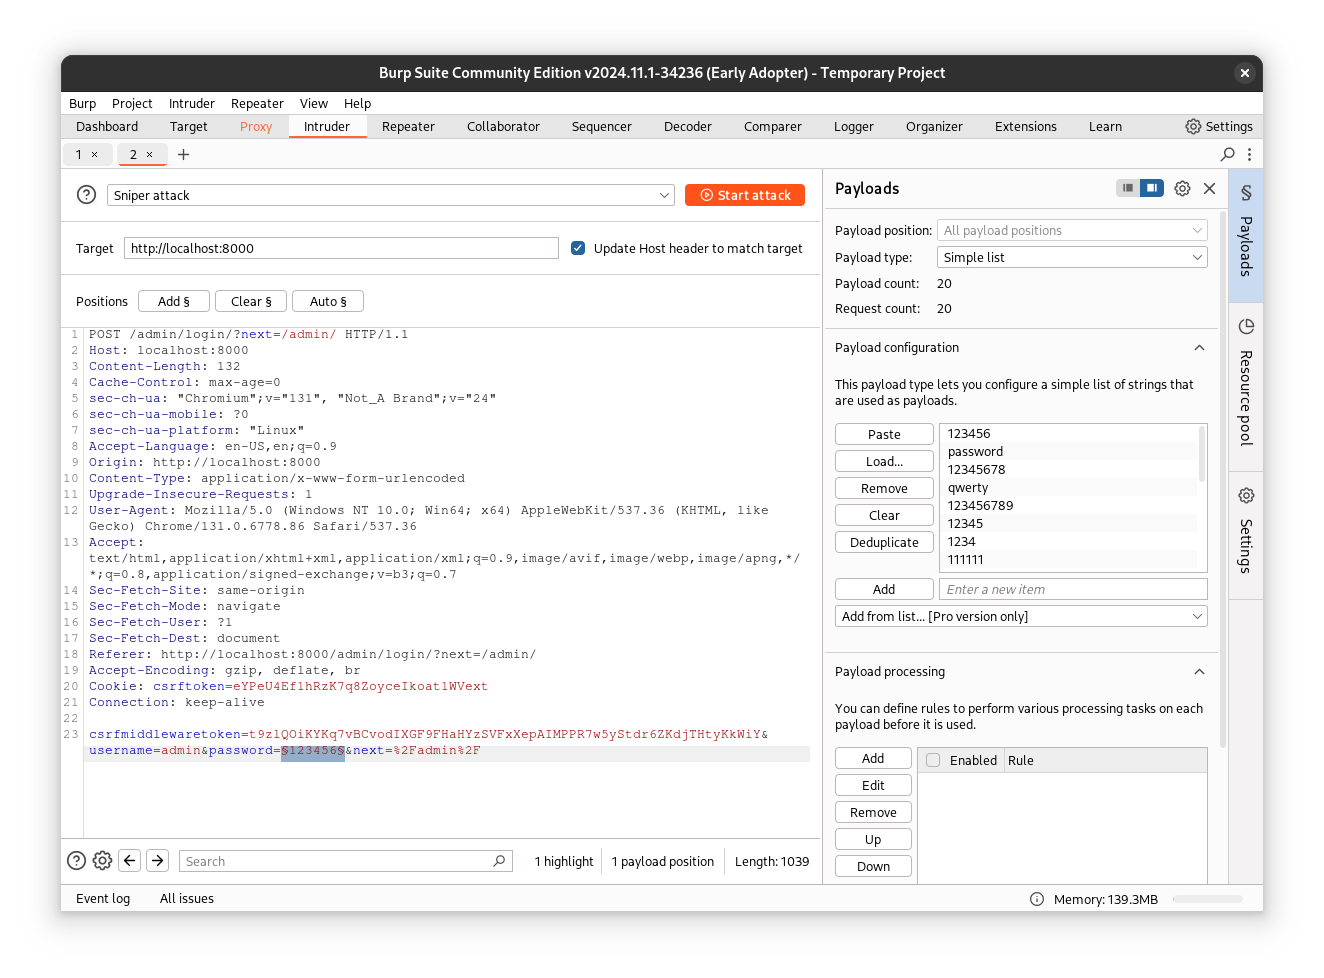
Task: Open the Project menu
Action: point(132,104)
